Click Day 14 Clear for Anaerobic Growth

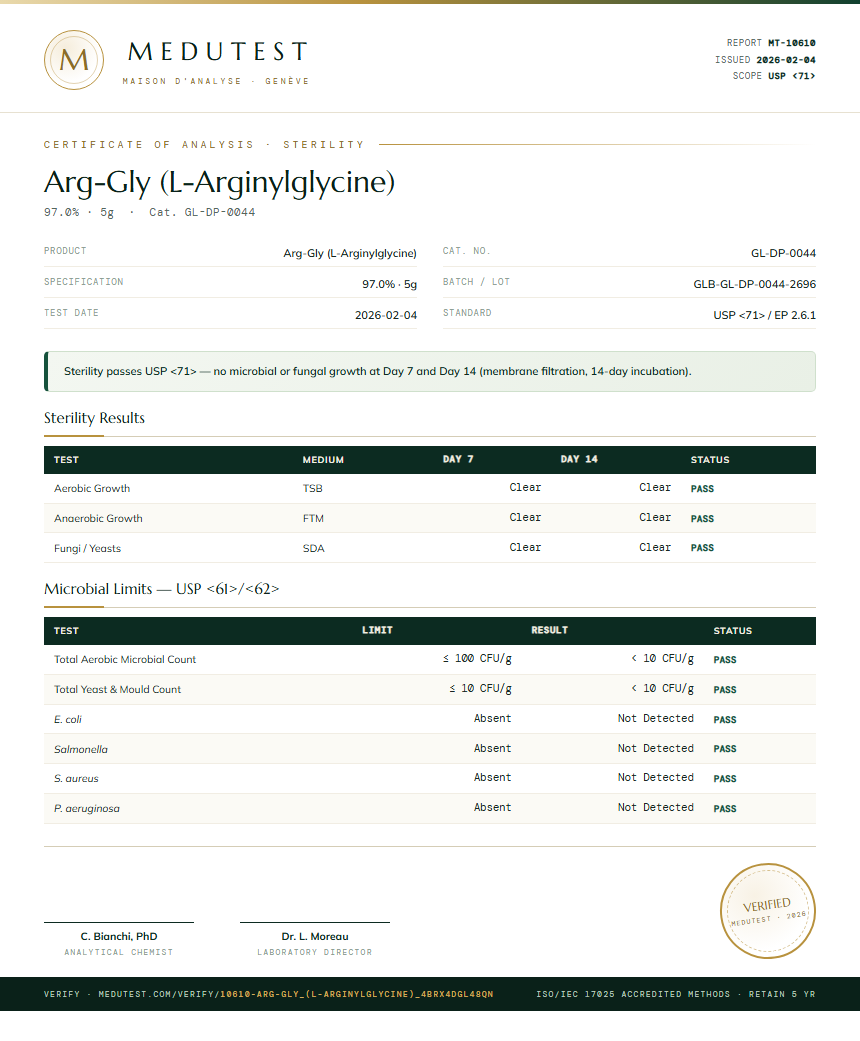[655, 517]
